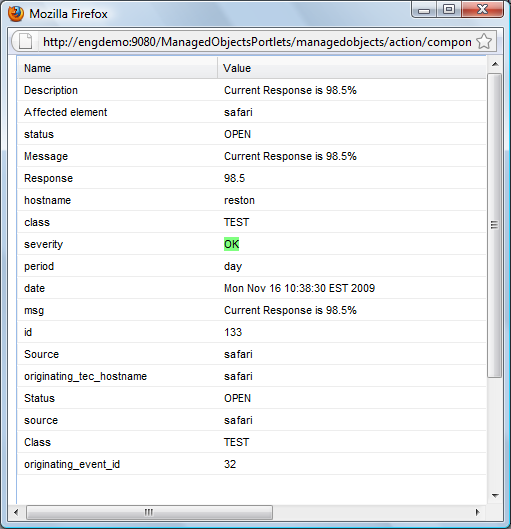Click the TEST value in lowercase class row

pos(236,222)
